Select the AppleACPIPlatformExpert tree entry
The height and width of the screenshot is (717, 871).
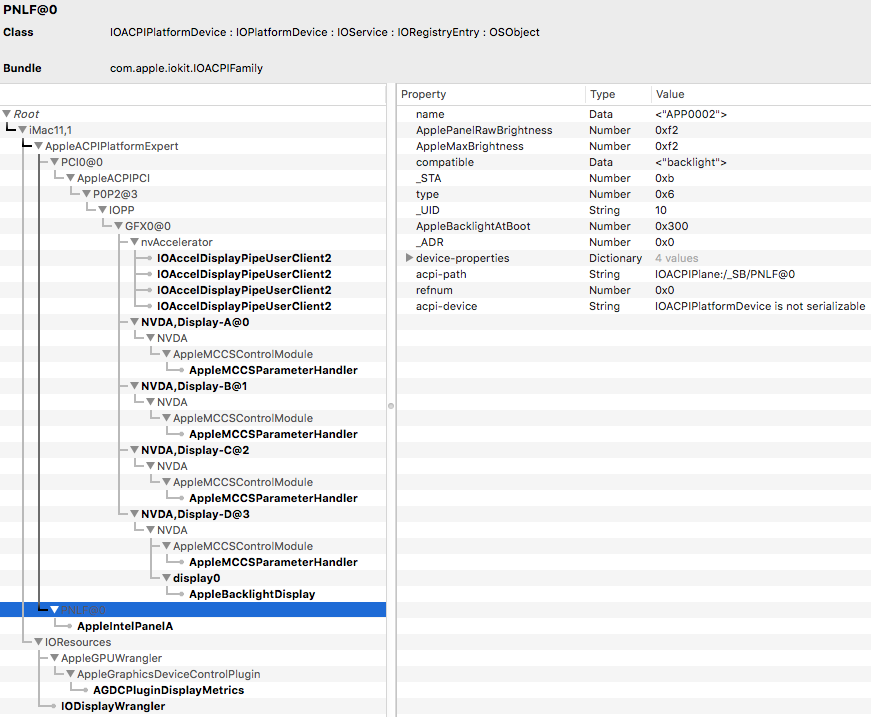click(x=112, y=146)
